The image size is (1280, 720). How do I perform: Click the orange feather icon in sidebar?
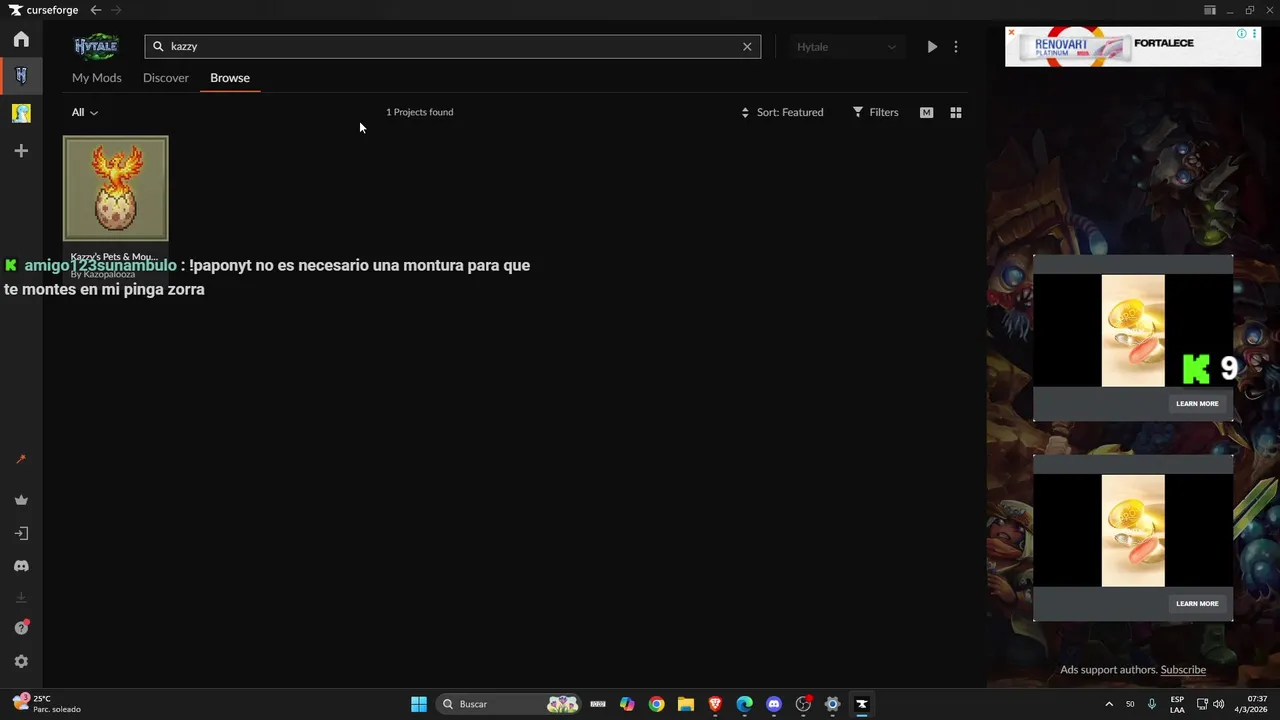click(x=21, y=460)
